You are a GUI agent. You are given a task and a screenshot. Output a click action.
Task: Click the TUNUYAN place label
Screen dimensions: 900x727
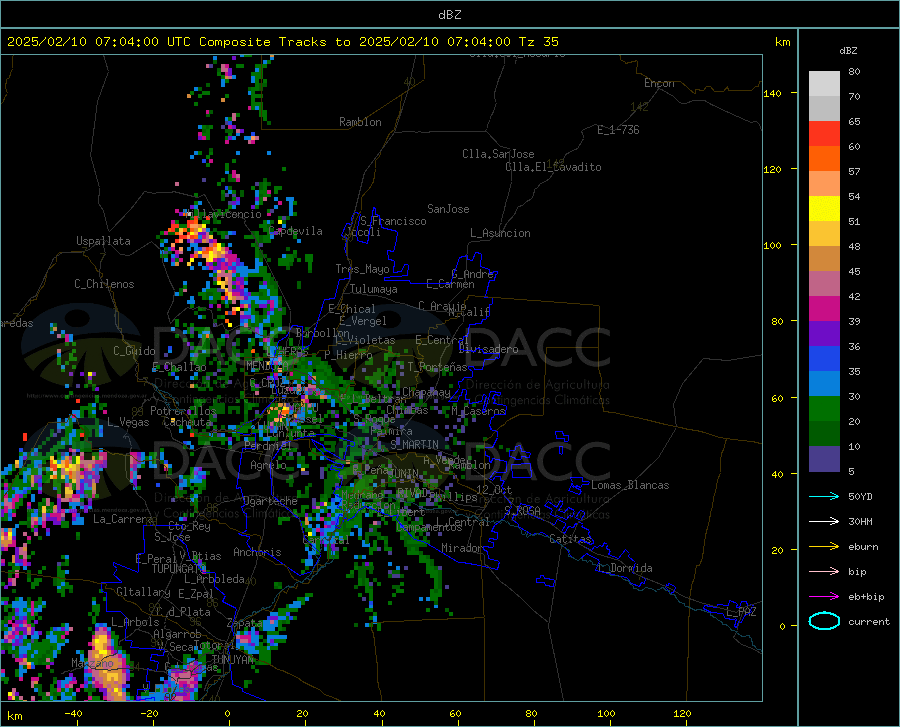coord(232,660)
